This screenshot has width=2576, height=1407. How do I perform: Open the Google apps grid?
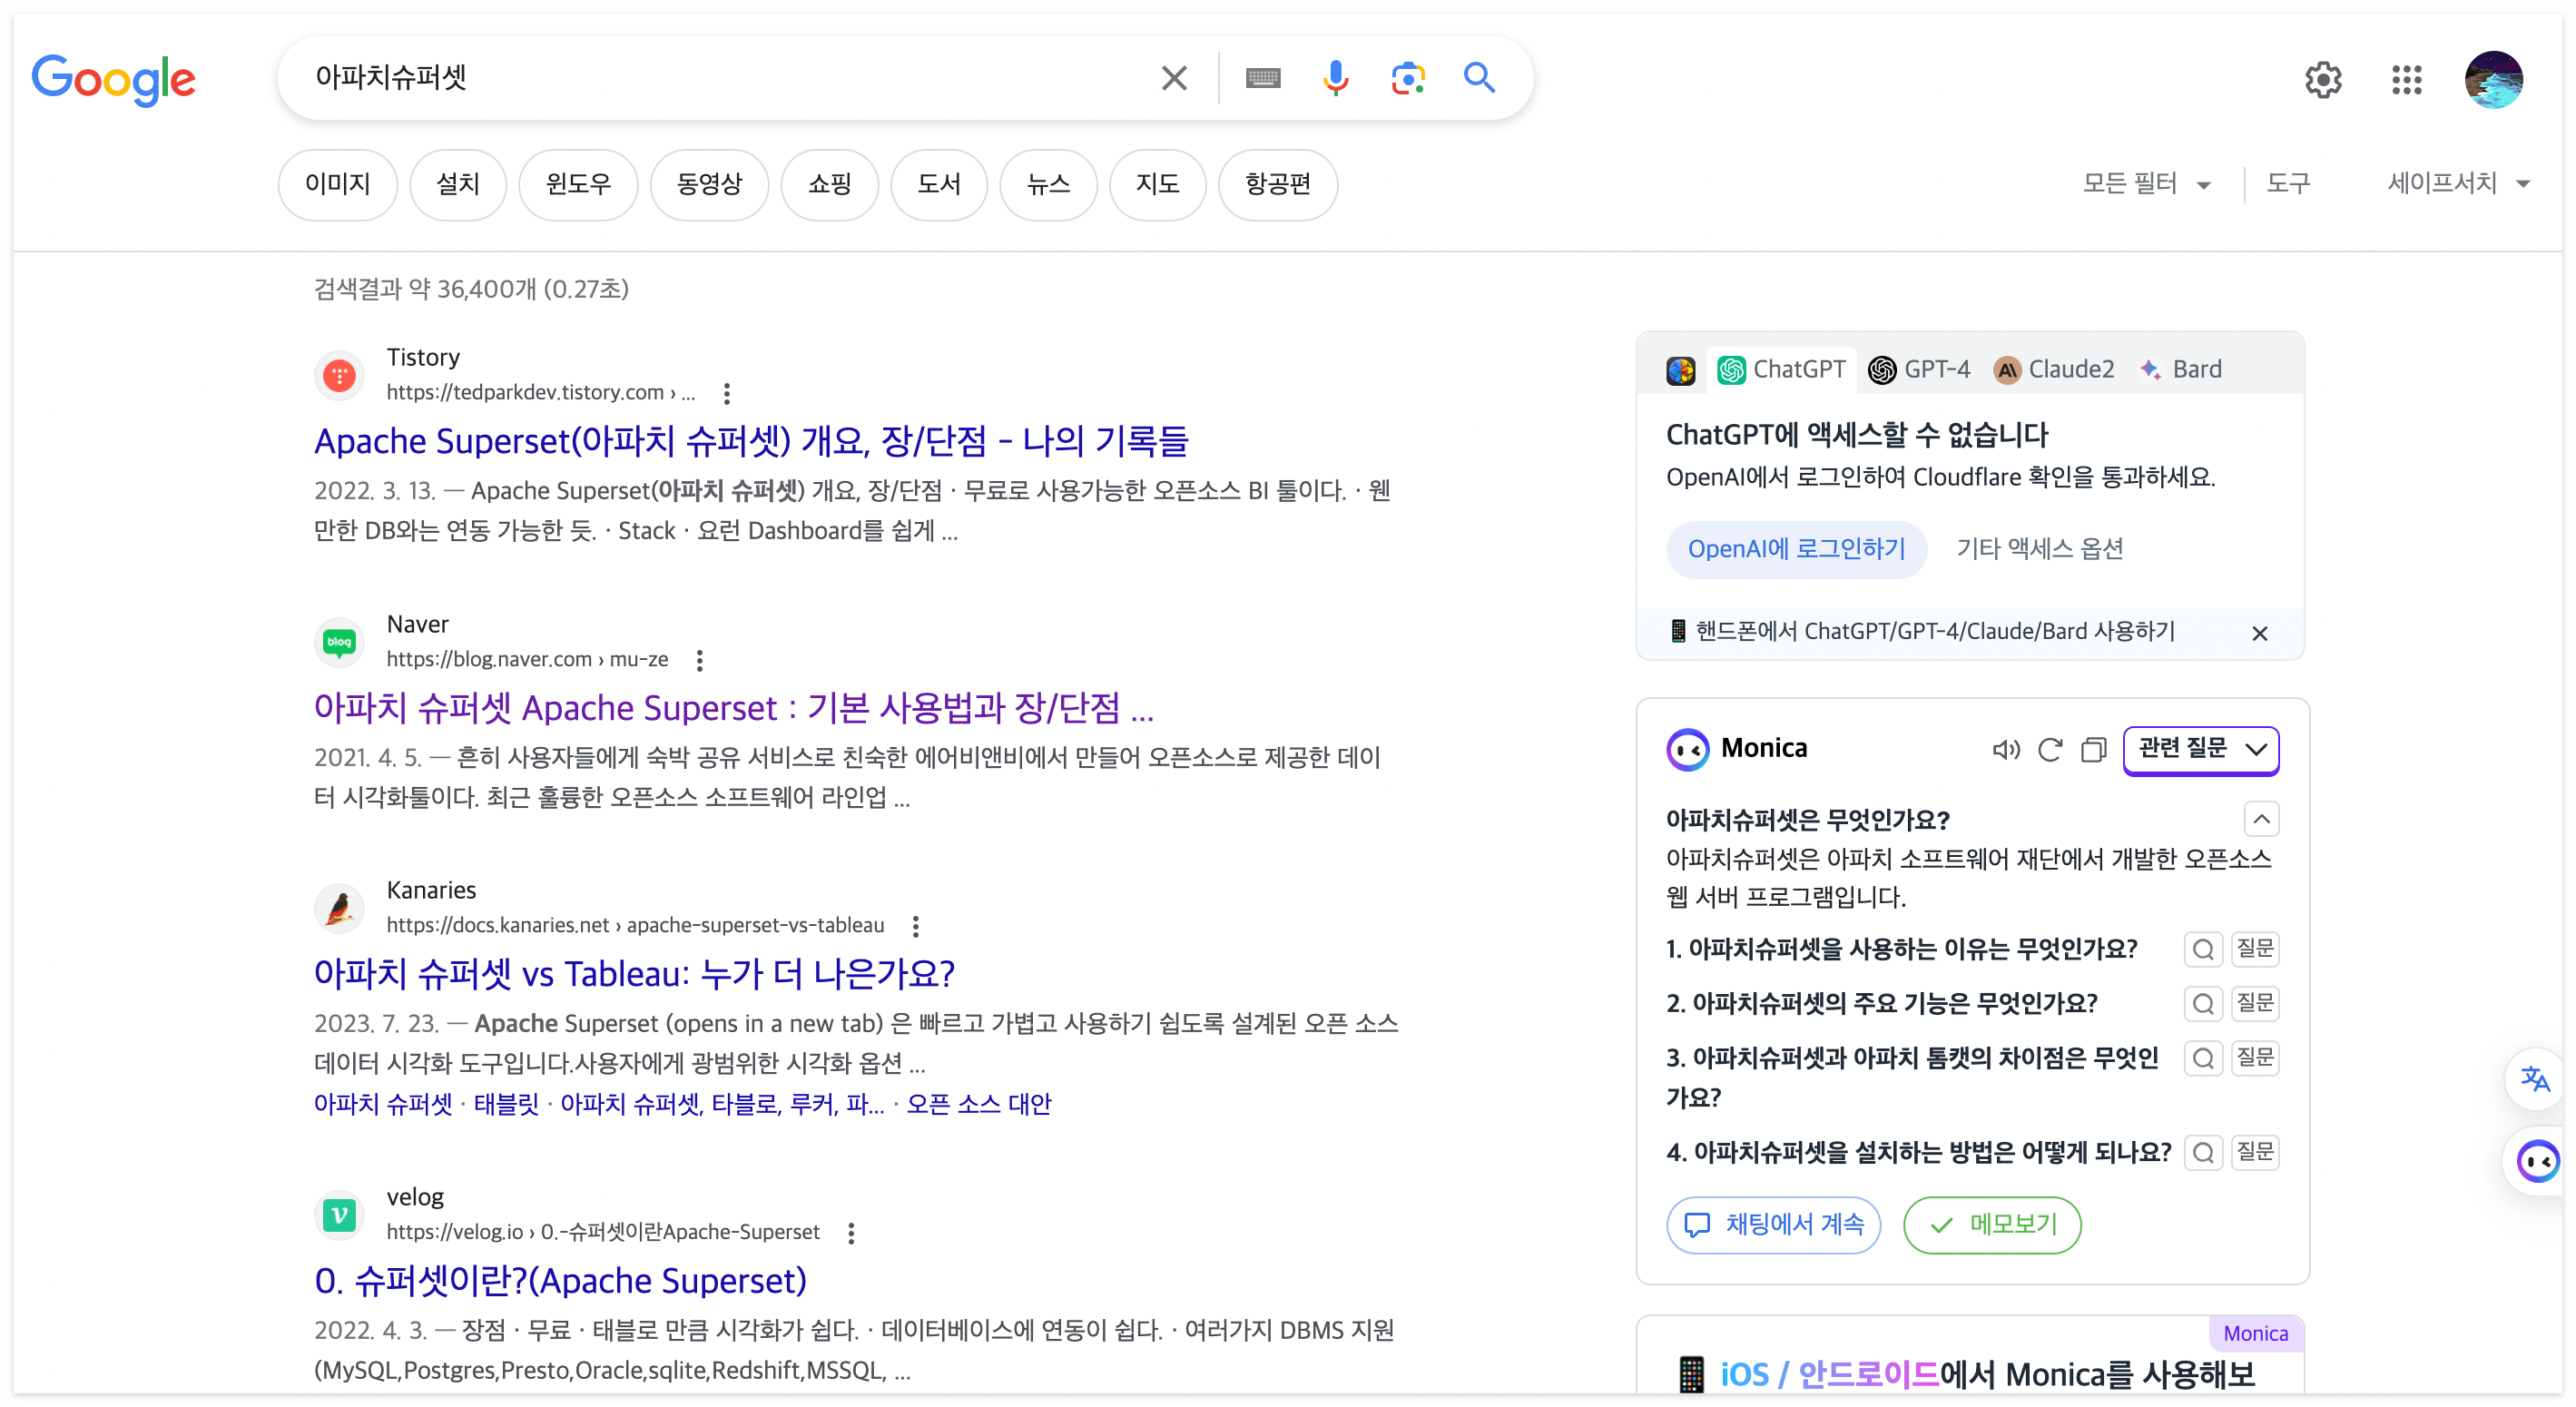[x=2407, y=79]
